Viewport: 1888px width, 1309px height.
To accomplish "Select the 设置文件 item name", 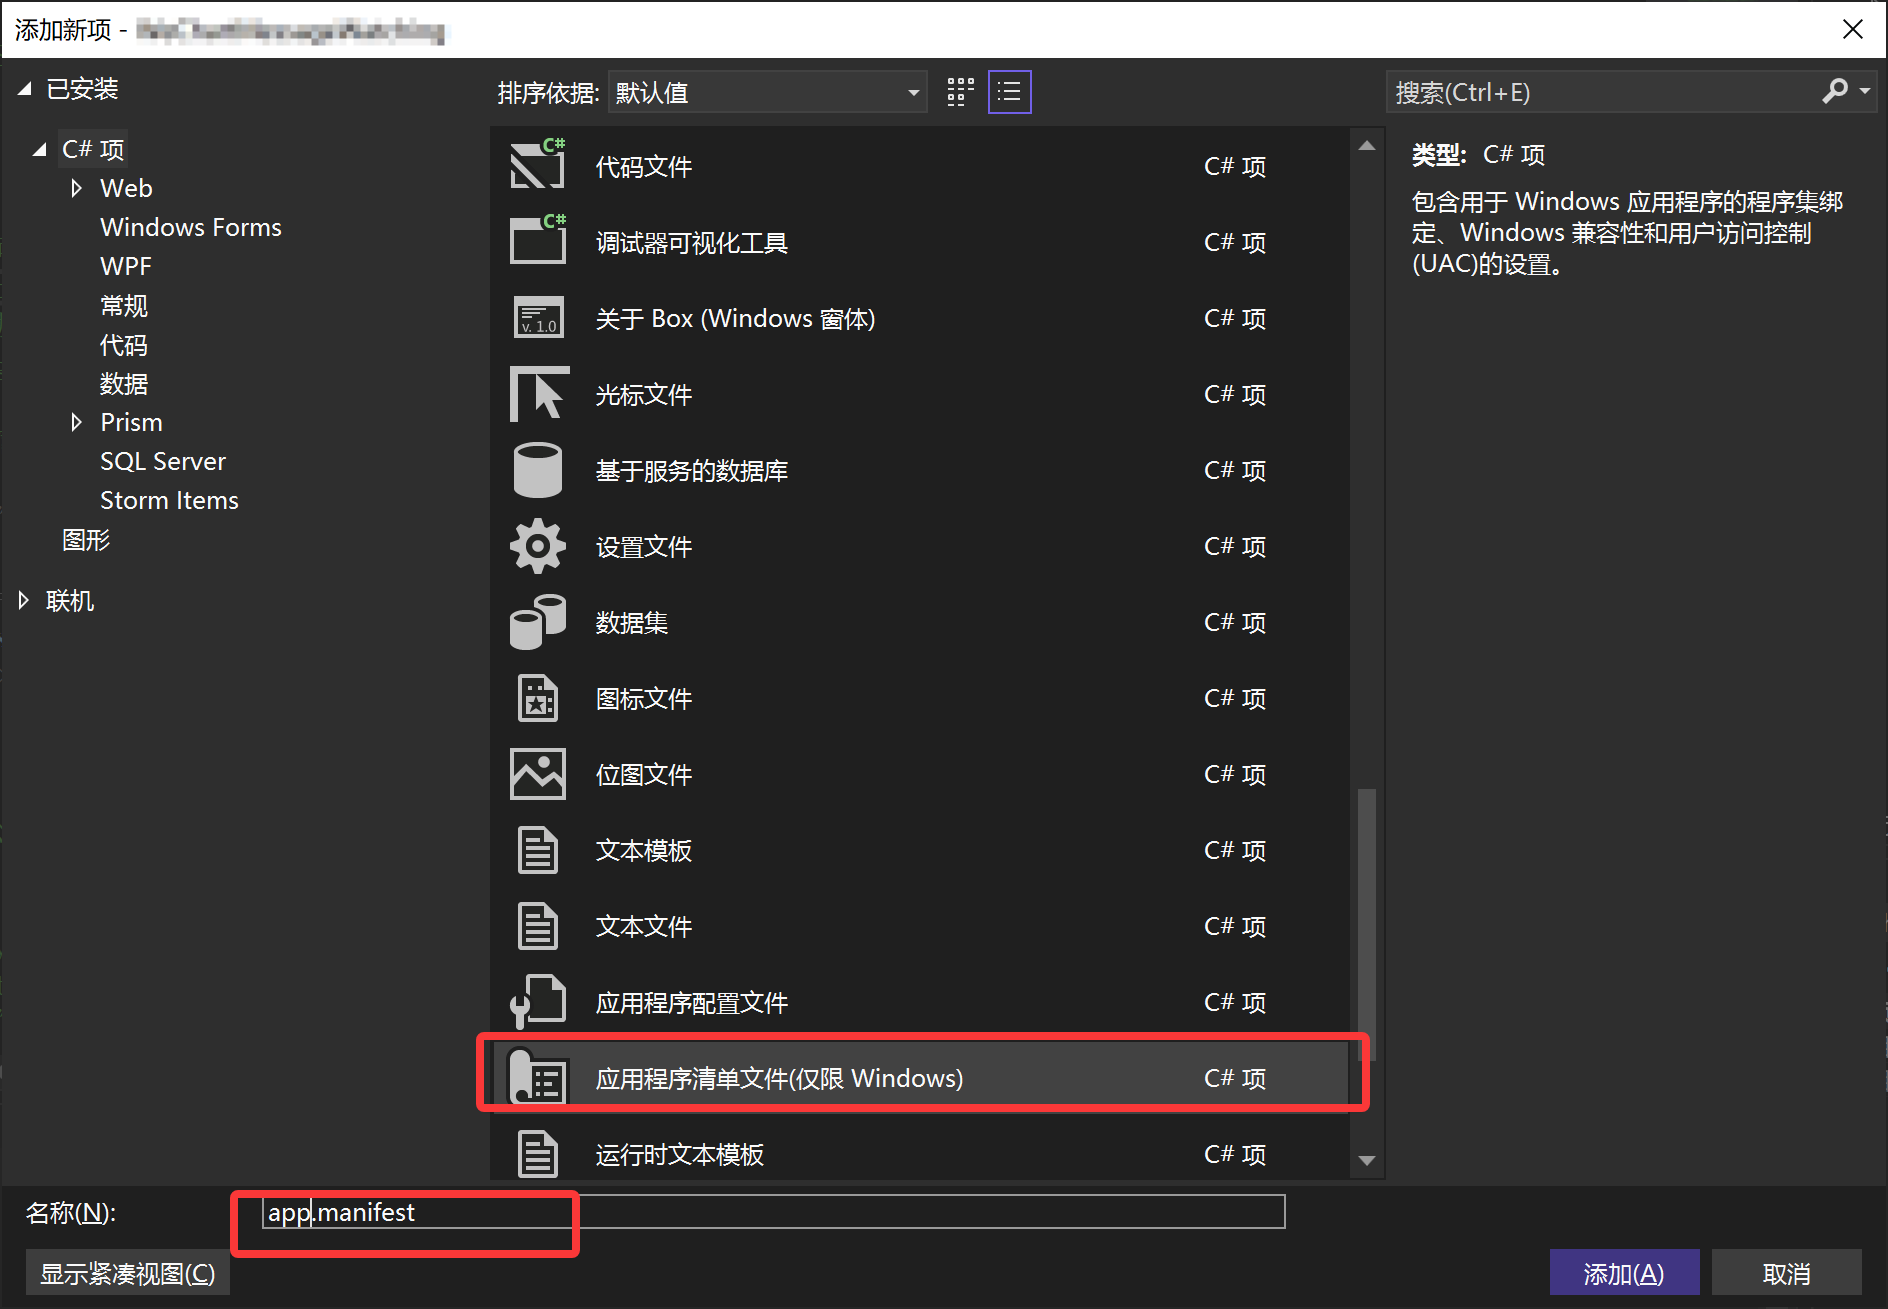I will (644, 546).
